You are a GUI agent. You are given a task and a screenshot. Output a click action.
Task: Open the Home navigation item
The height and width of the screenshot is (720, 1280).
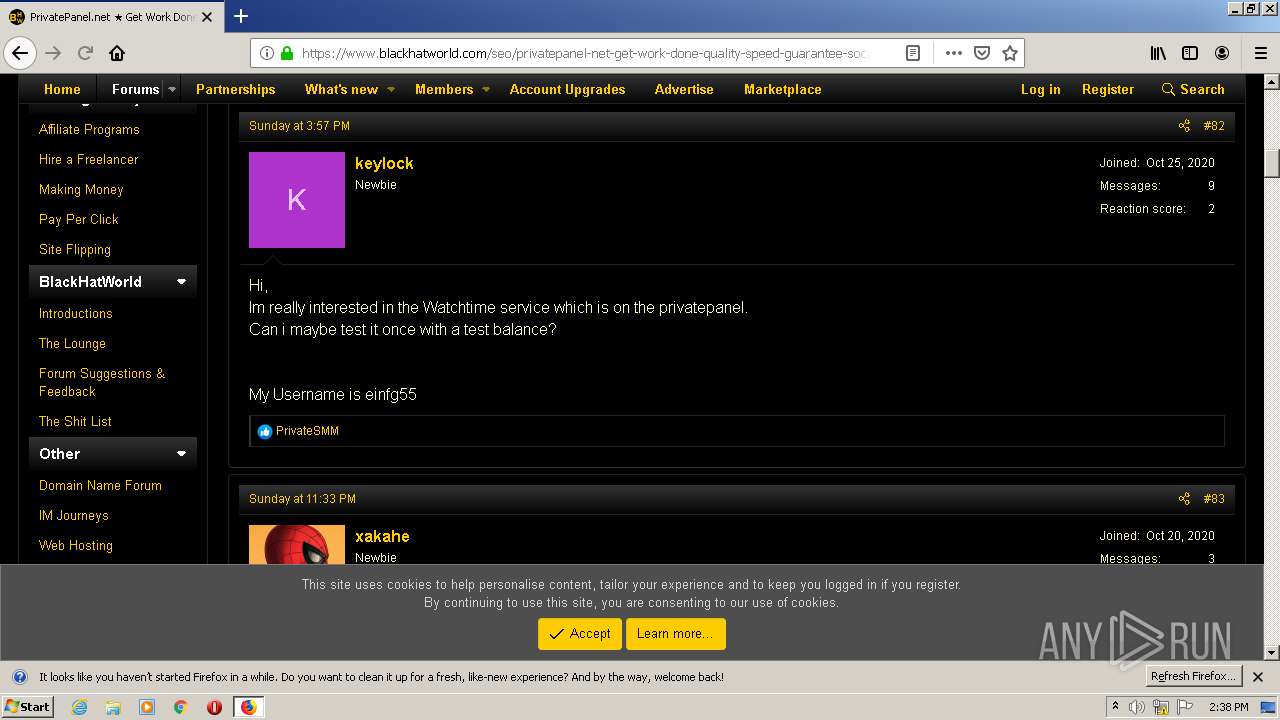click(x=62, y=89)
